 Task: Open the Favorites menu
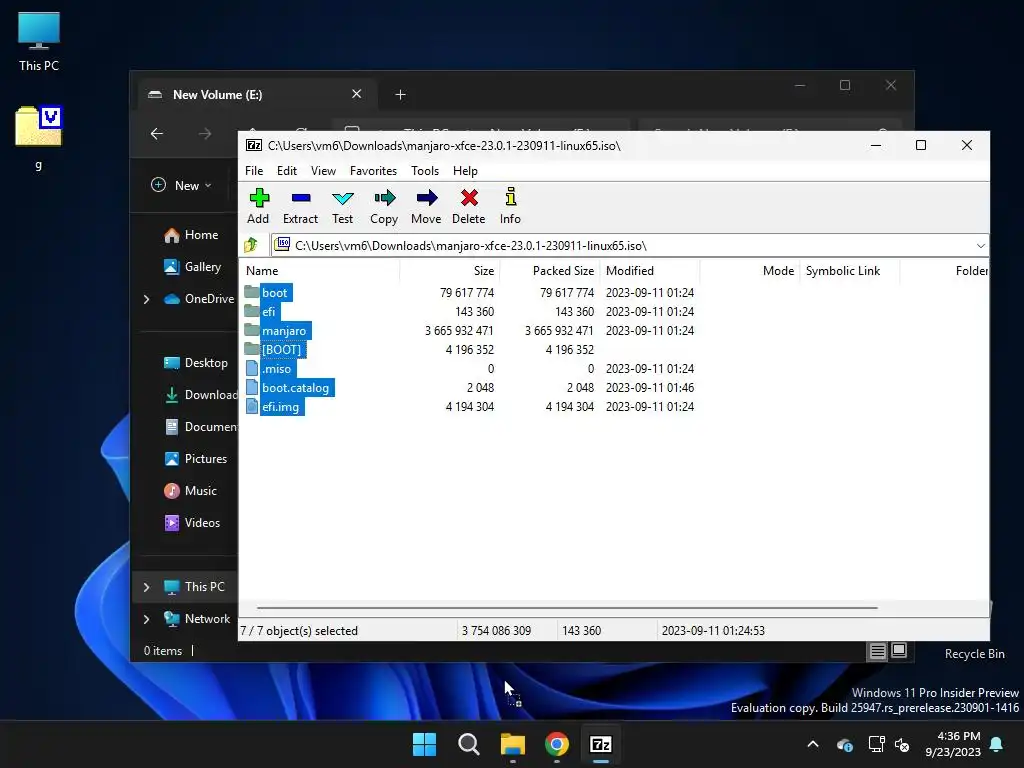click(x=373, y=170)
